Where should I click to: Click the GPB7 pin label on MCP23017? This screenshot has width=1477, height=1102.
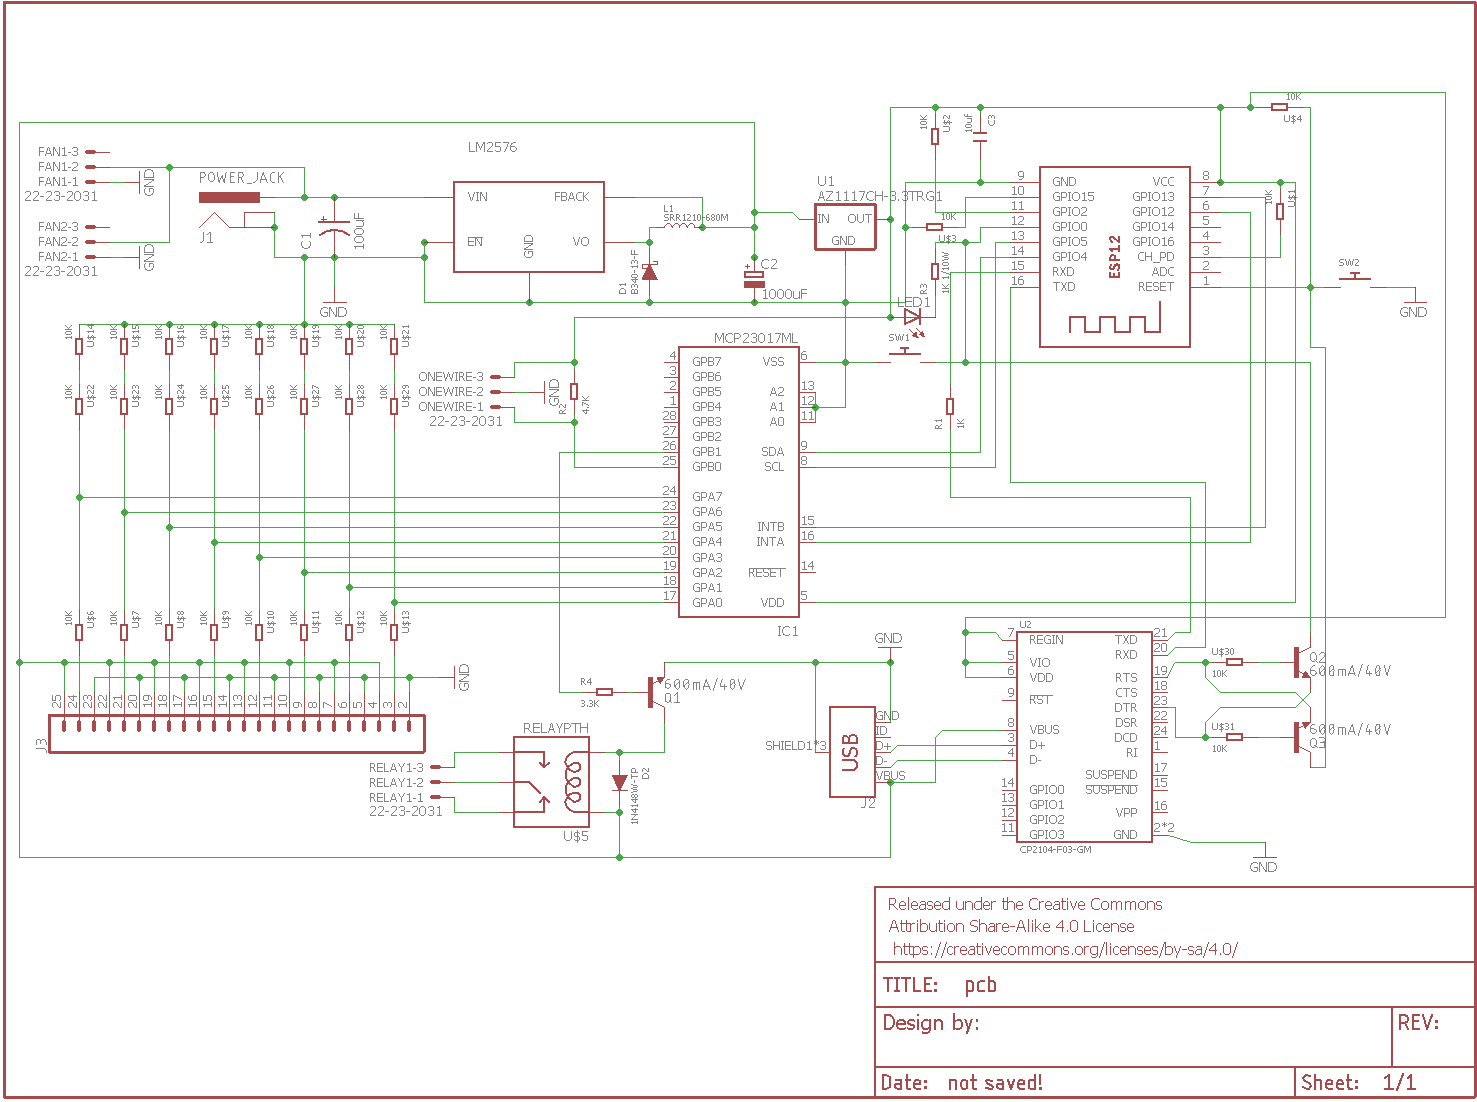707,362
